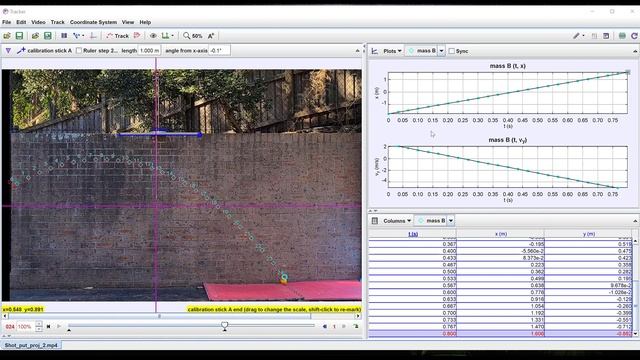Click the paths and trails icon
This screenshot has height=360, width=640.
coord(165,36)
